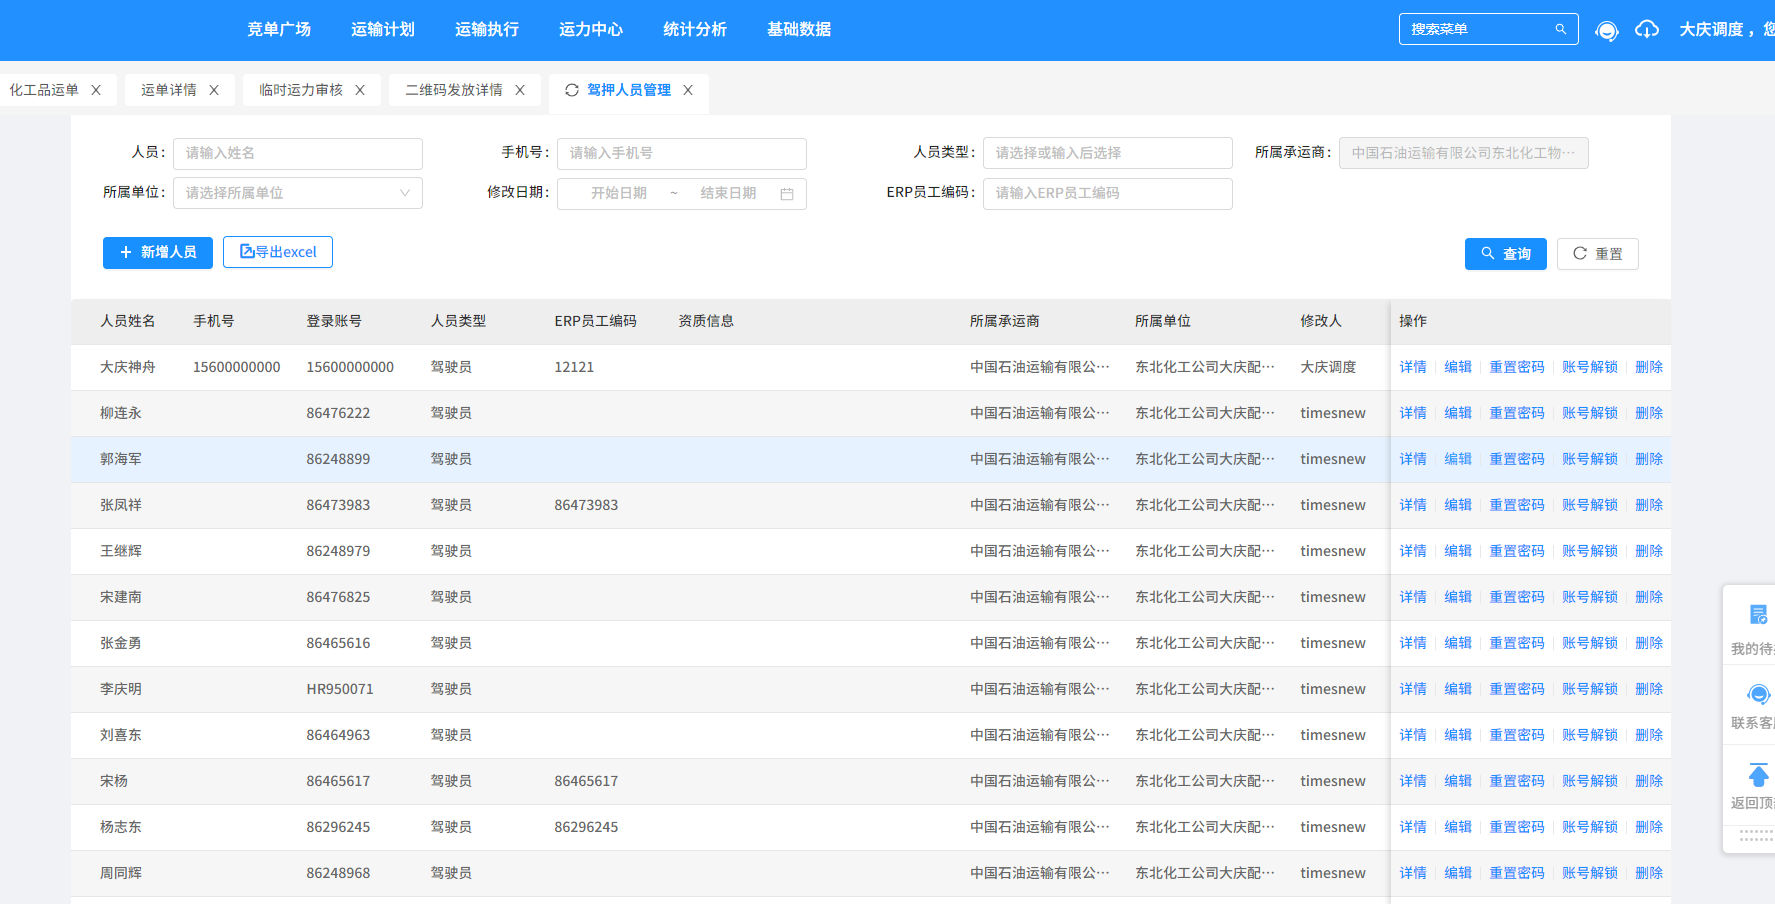Open the 基础数据 menu

point(799,30)
